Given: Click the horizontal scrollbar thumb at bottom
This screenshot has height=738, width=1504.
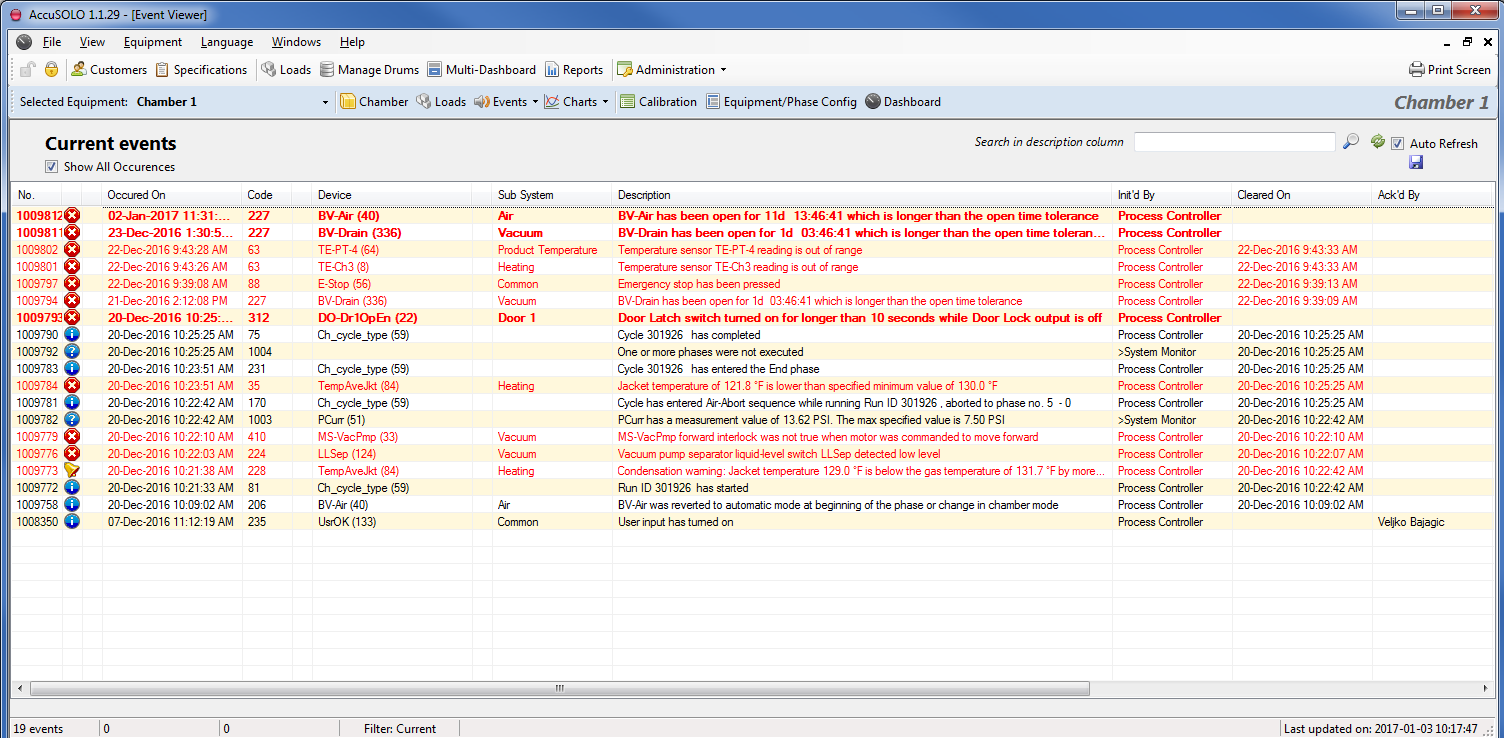Looking at the screenshot, I should [x=559, y=688].
